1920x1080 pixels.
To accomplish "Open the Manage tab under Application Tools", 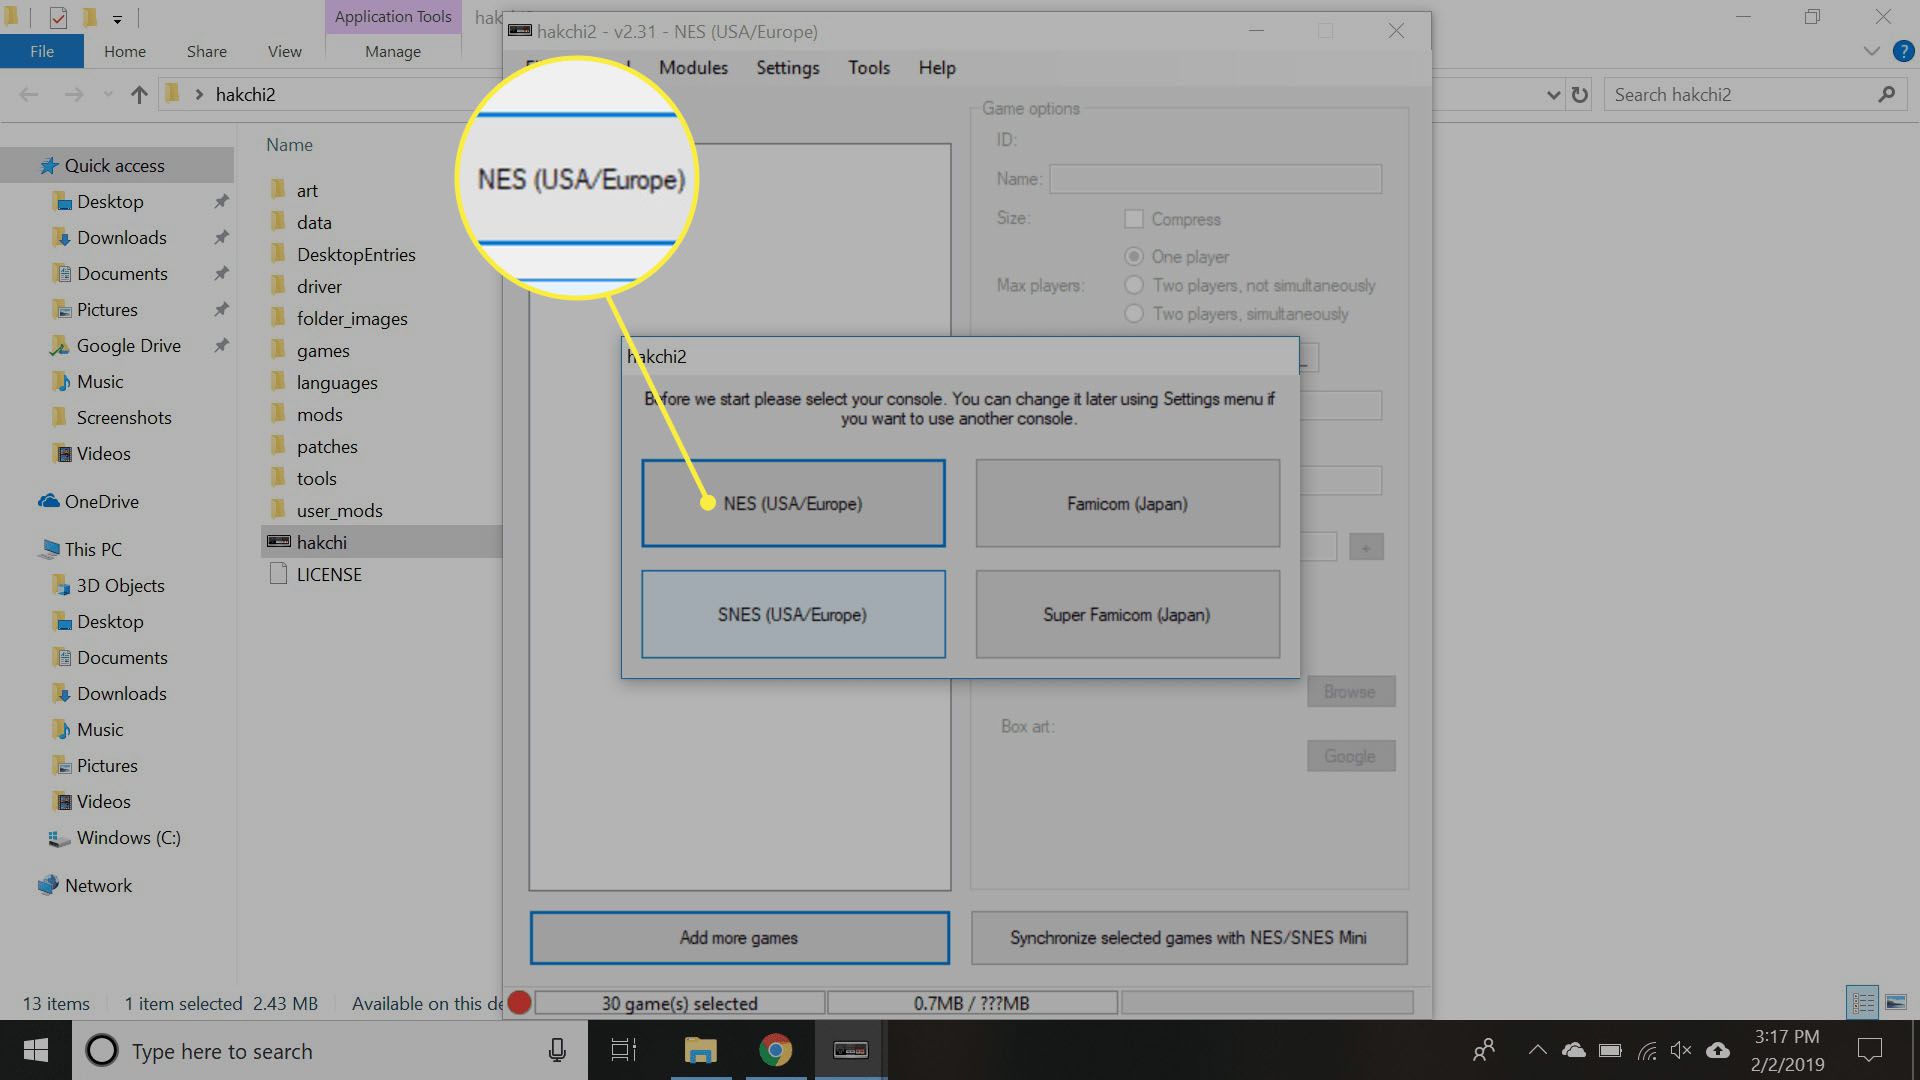I will click(392, 51).
